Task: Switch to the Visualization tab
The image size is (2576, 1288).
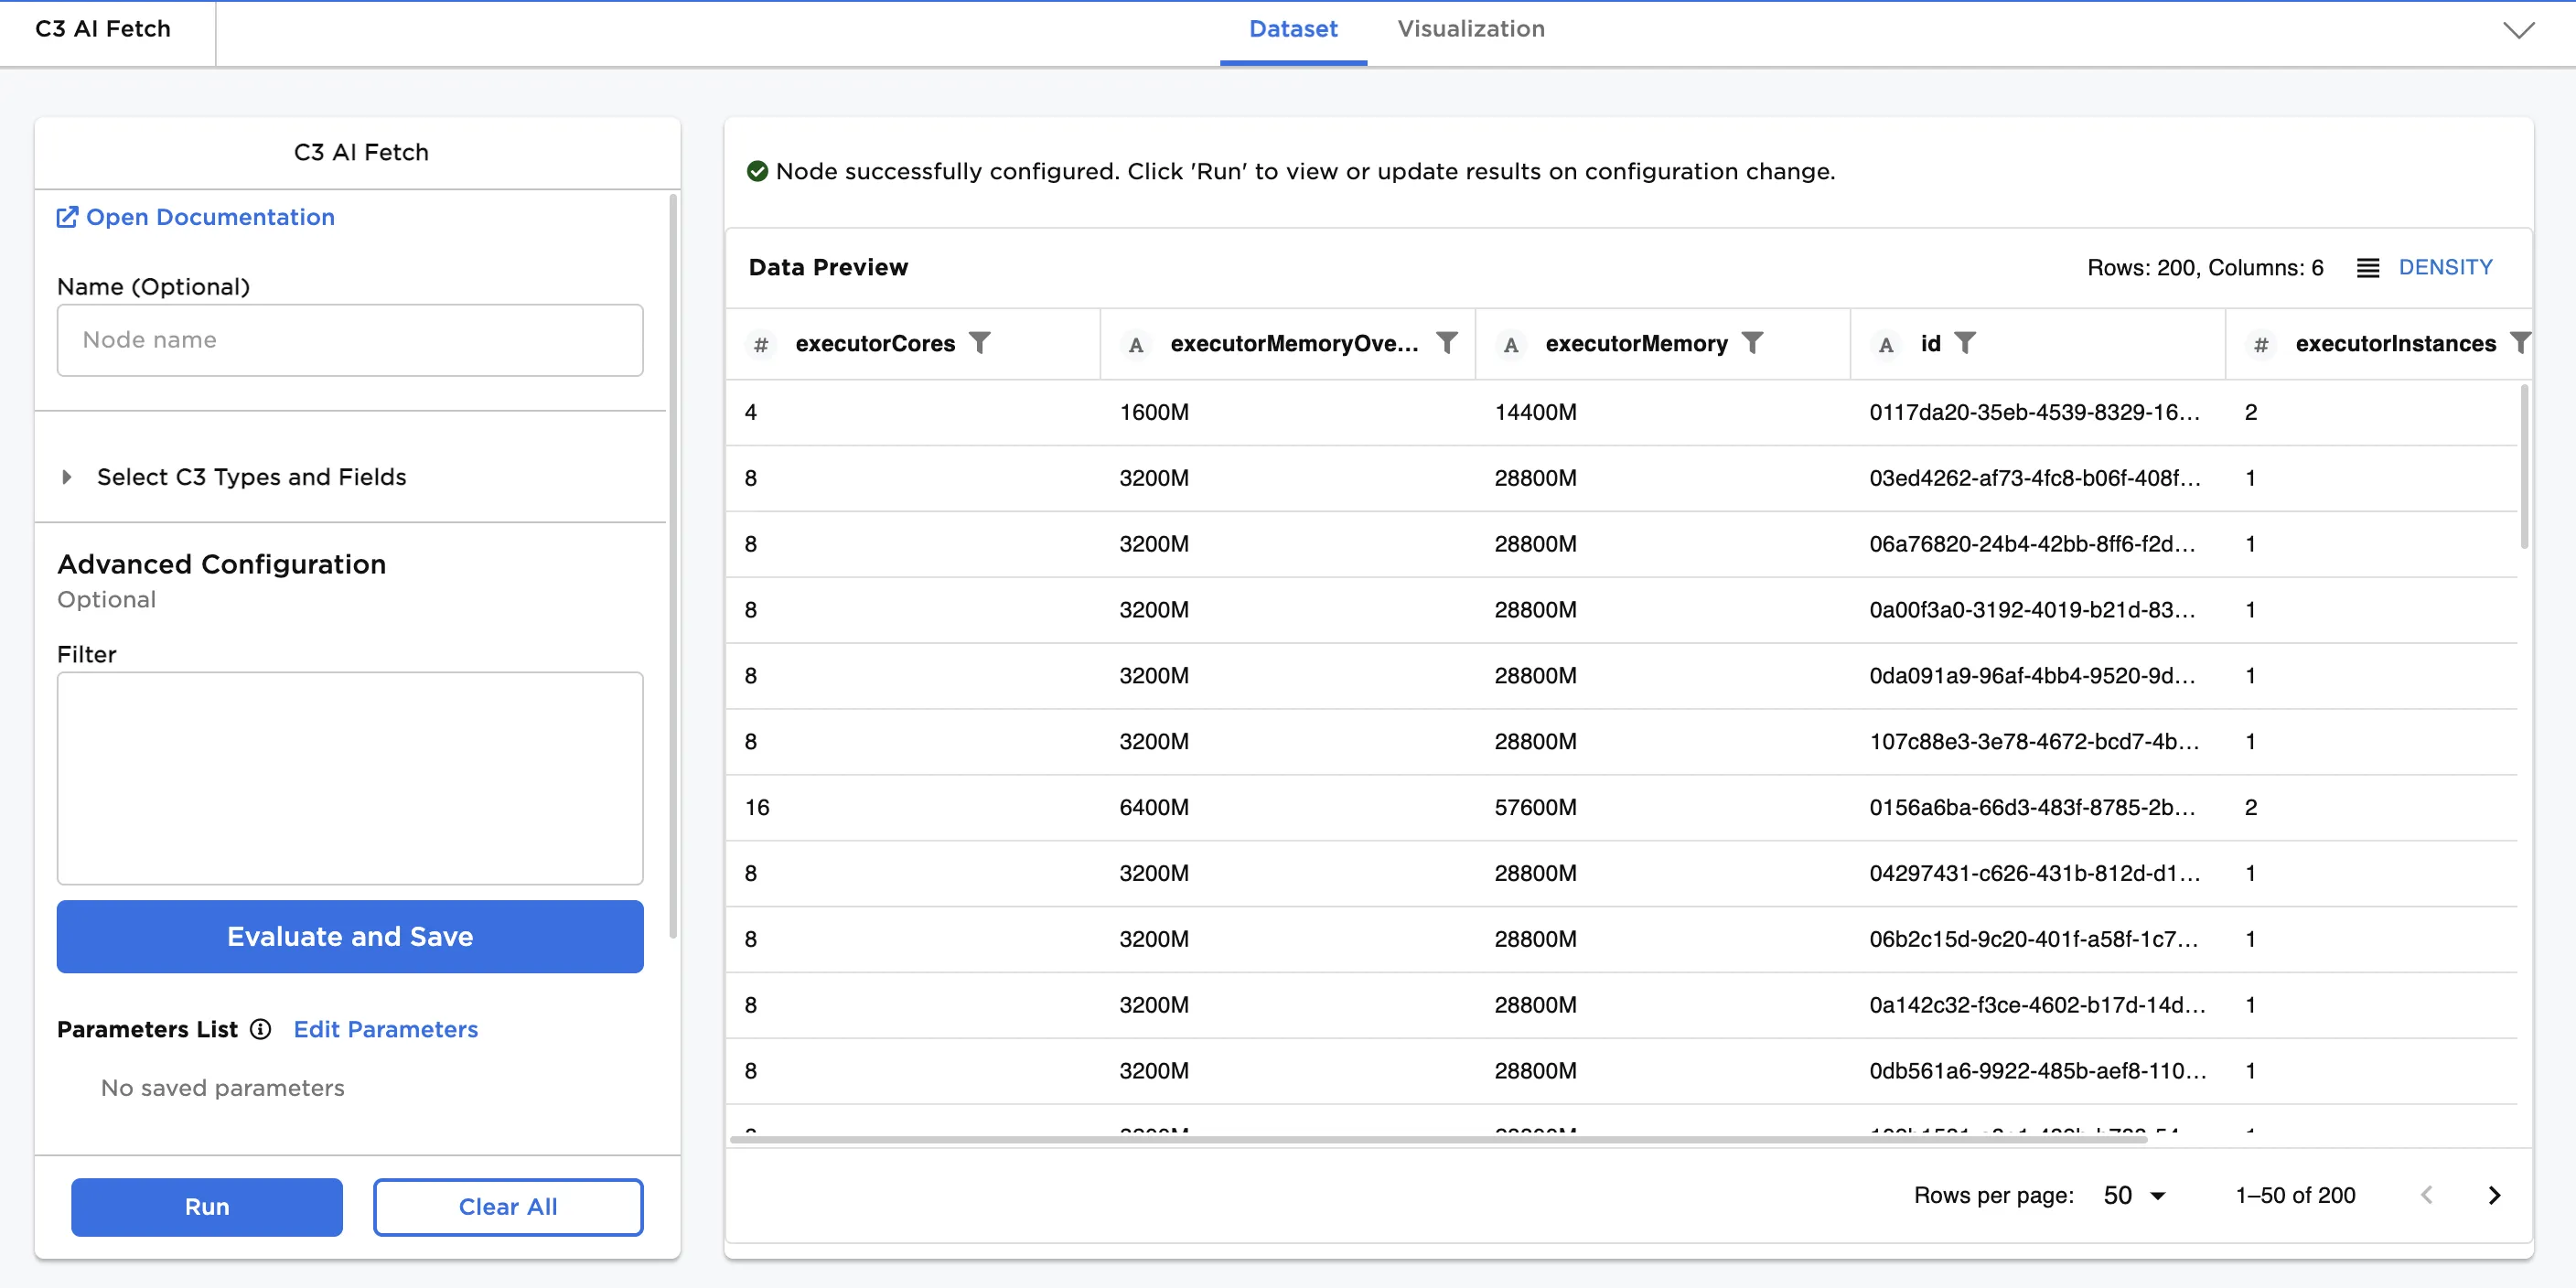Action: pos(1470,29)
